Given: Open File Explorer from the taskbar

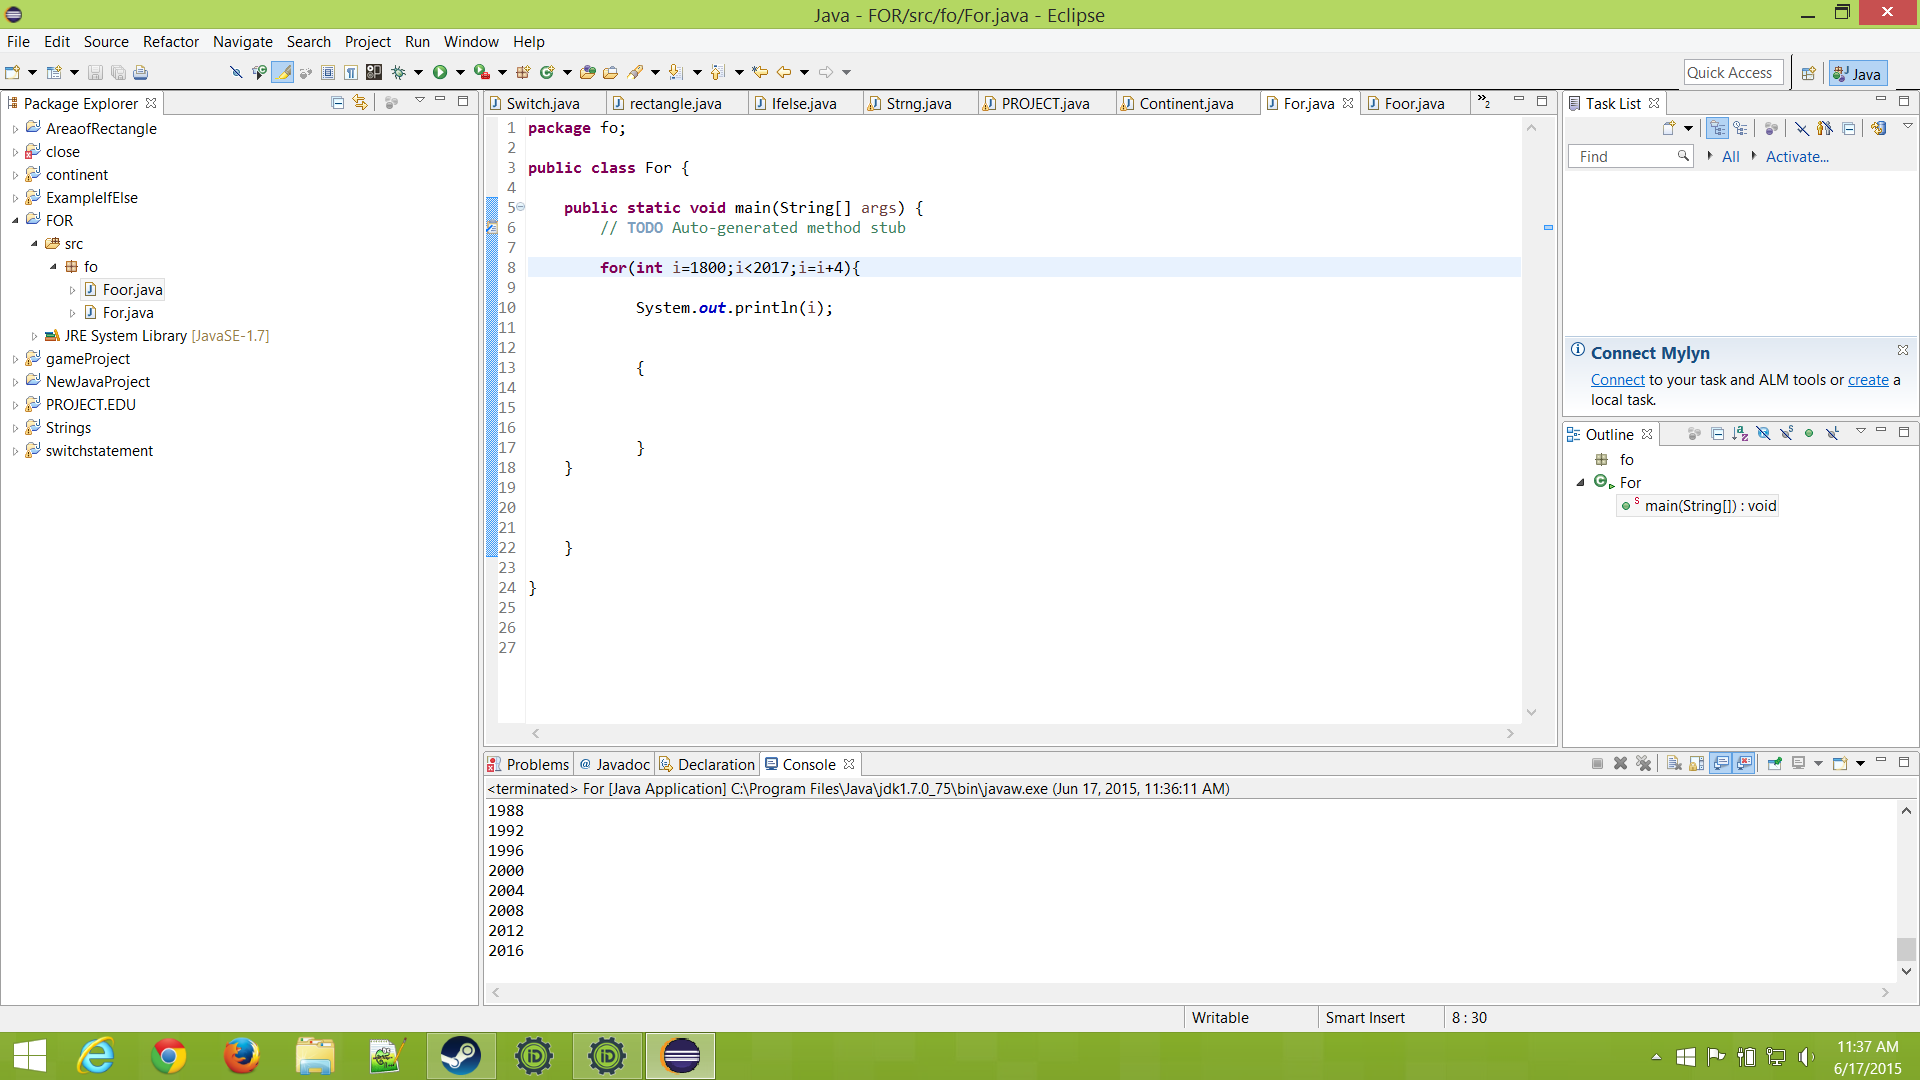Looking at the screenshot, I should coord(315,1056).
